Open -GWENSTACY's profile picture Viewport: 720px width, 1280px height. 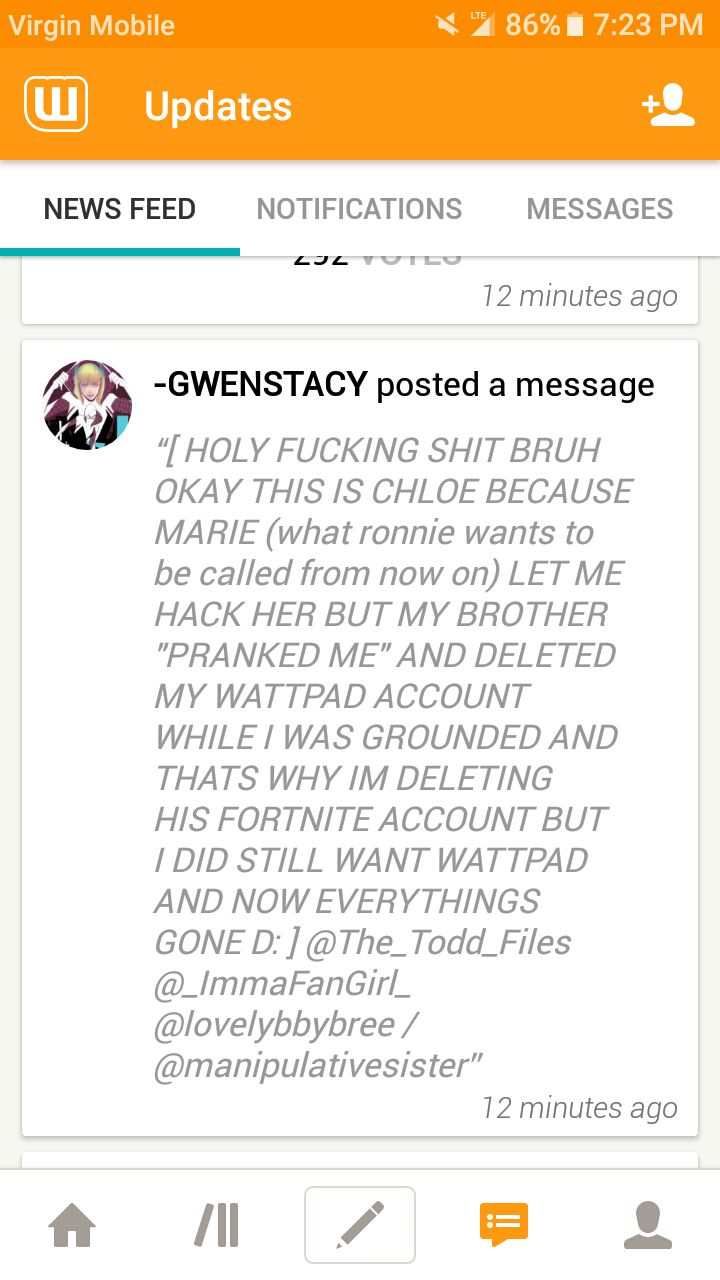88,405
